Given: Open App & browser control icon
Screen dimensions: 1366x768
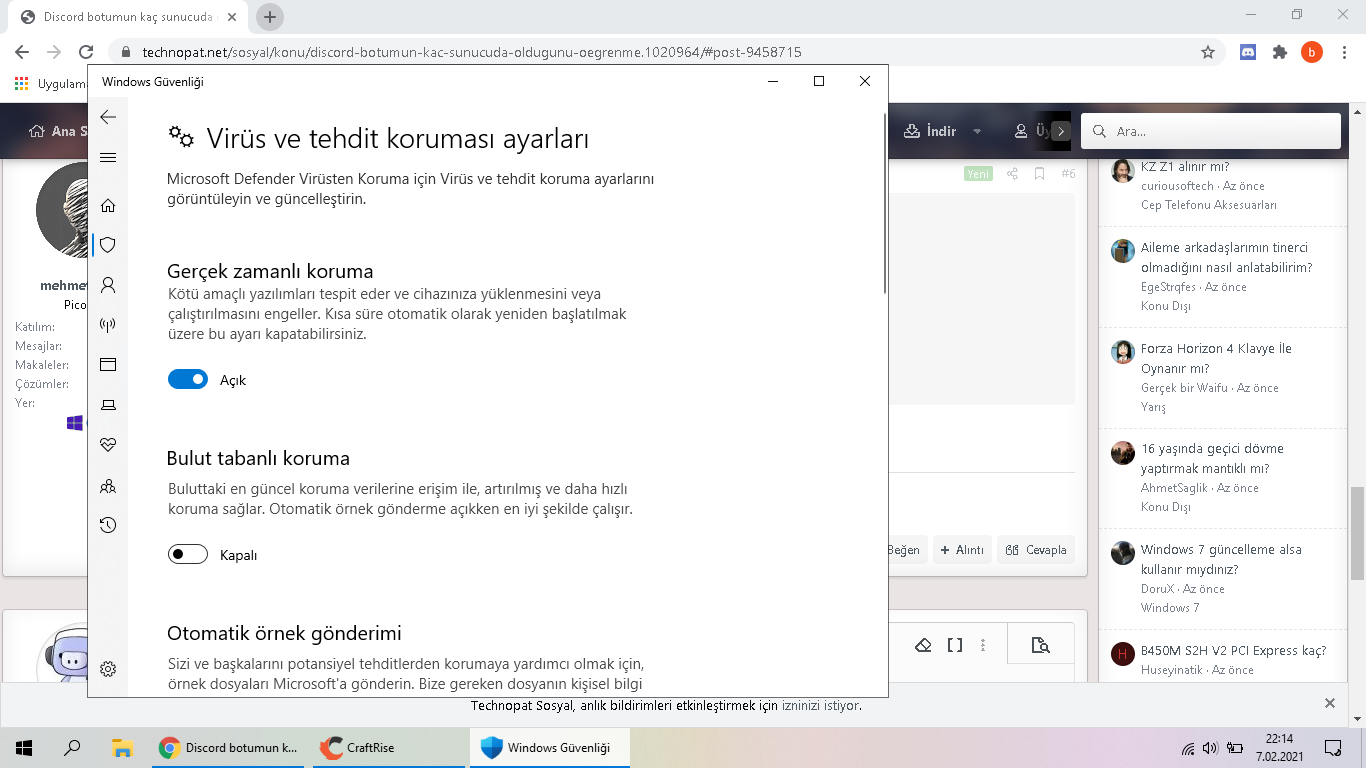Looking at the screenshot, I should pyautogui.click(x=108, y=365).
